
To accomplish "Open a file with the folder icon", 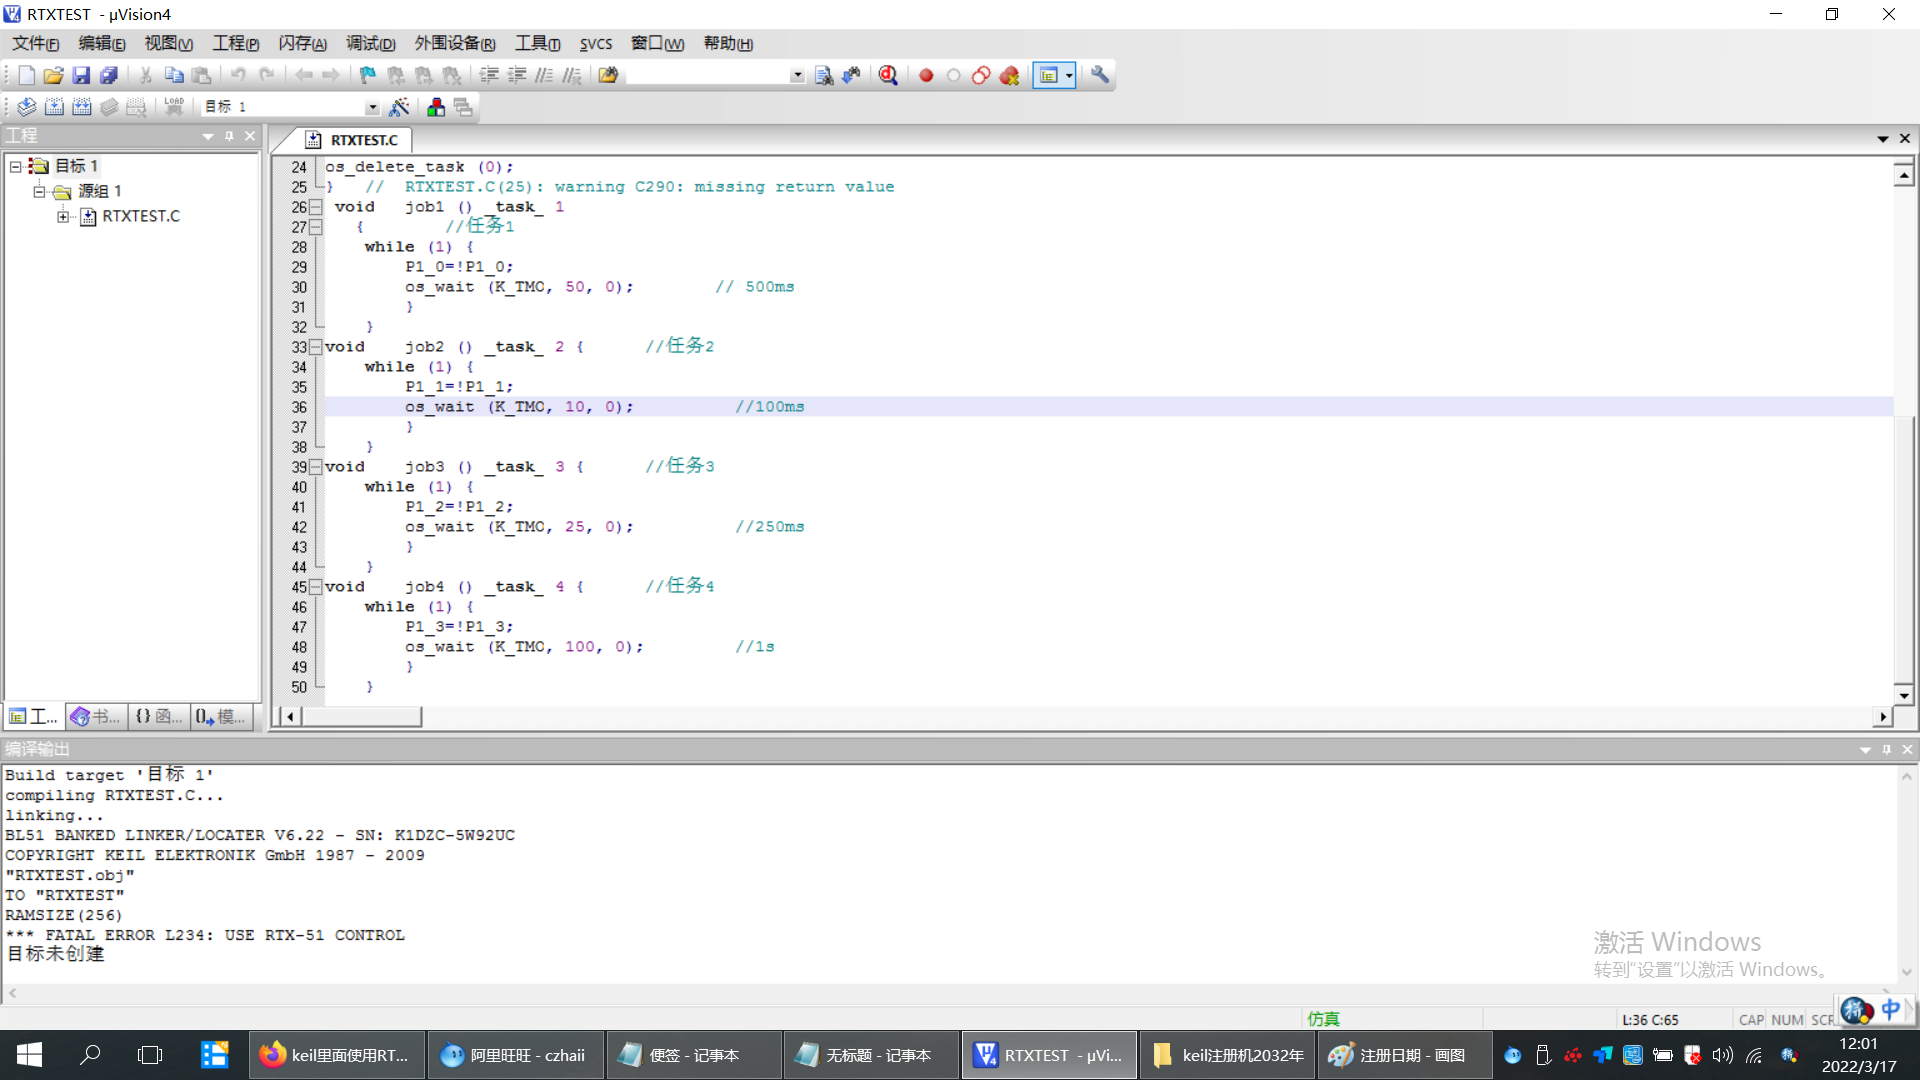I will [54, 75].
